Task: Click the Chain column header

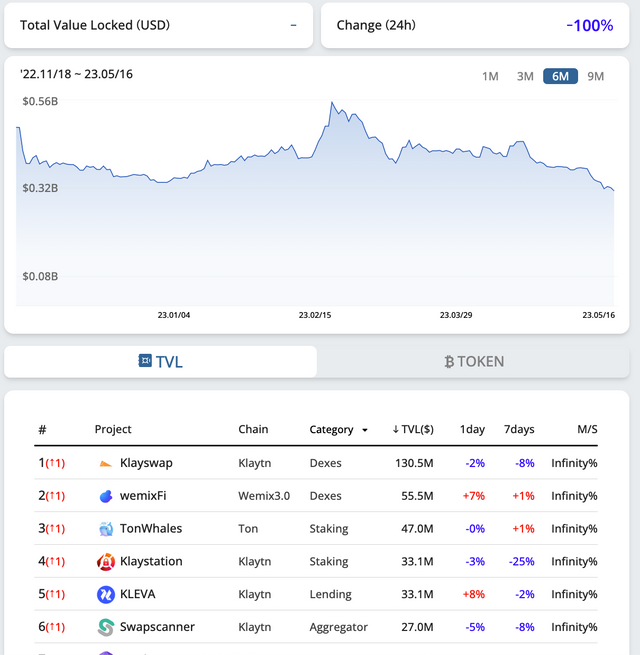Action: click(x=253, y=429)
